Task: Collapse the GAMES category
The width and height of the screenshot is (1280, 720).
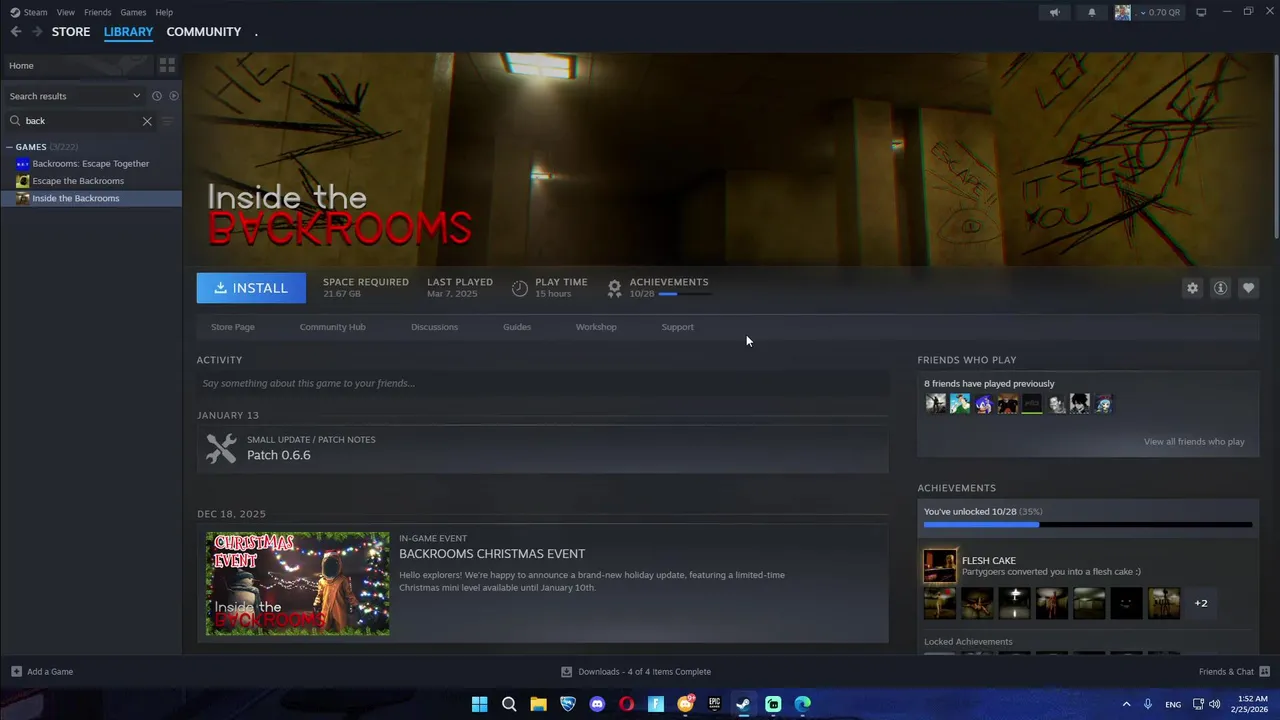Action: click(10, 147)
